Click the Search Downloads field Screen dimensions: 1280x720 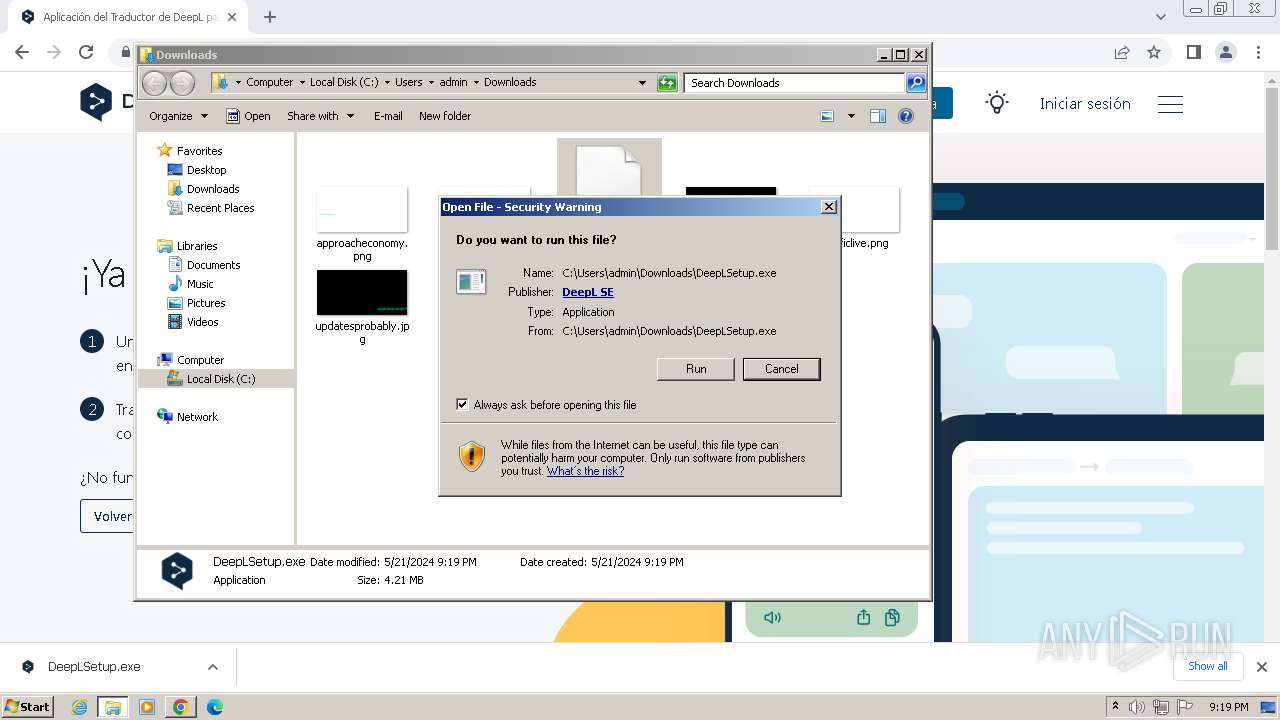pos(795,83)
